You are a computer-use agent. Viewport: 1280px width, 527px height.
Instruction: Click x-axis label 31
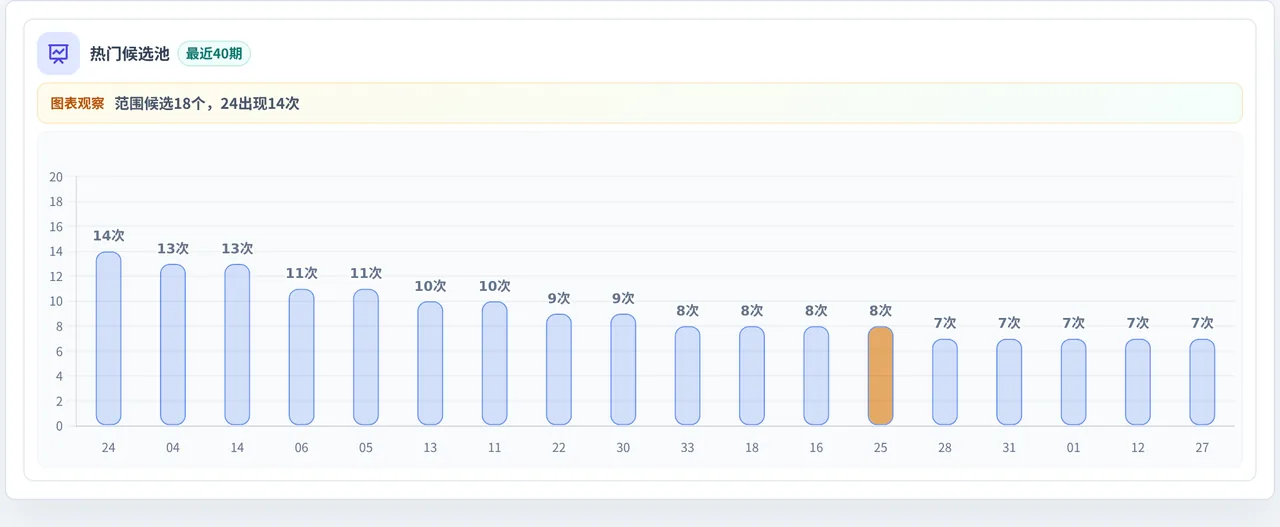coord(1009,448)
